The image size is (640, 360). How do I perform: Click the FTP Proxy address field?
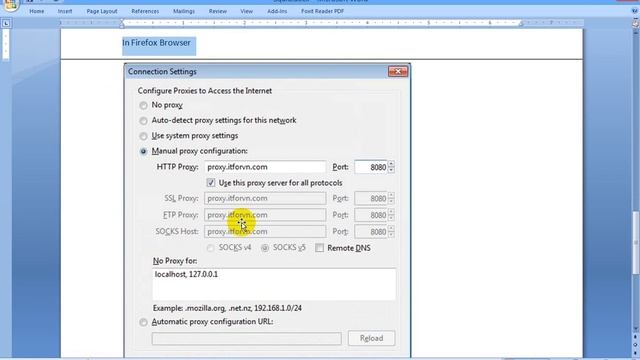pyautogui.click(x=265, y=215)
